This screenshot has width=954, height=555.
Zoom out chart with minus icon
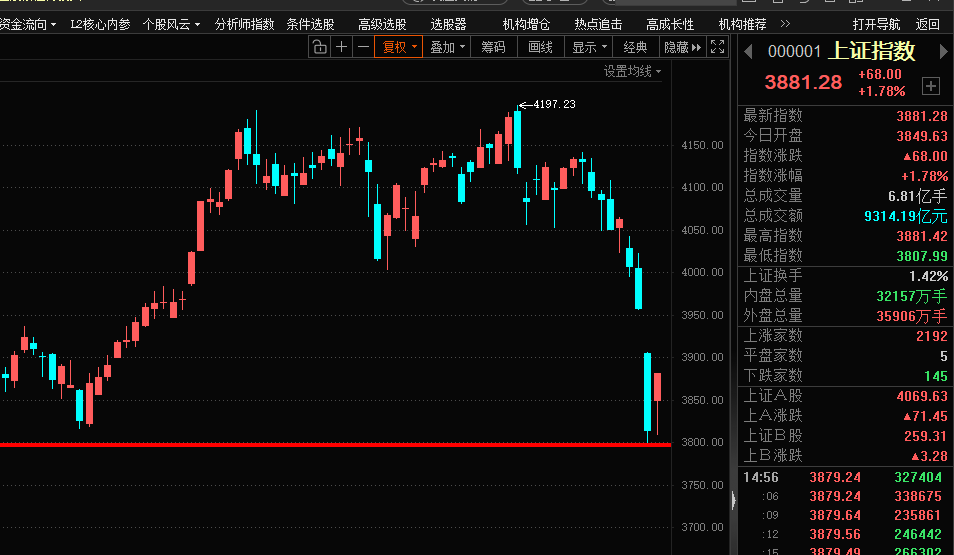pyautogui.click(x=362, y=47)
